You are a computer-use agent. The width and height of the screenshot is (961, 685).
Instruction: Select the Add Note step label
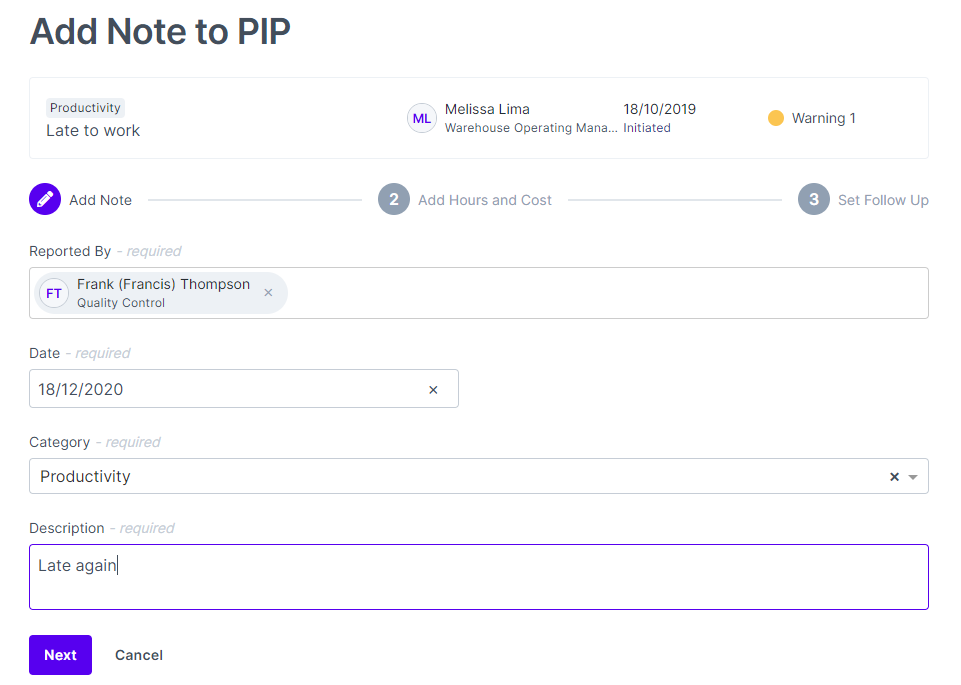[x=100, y=200]
